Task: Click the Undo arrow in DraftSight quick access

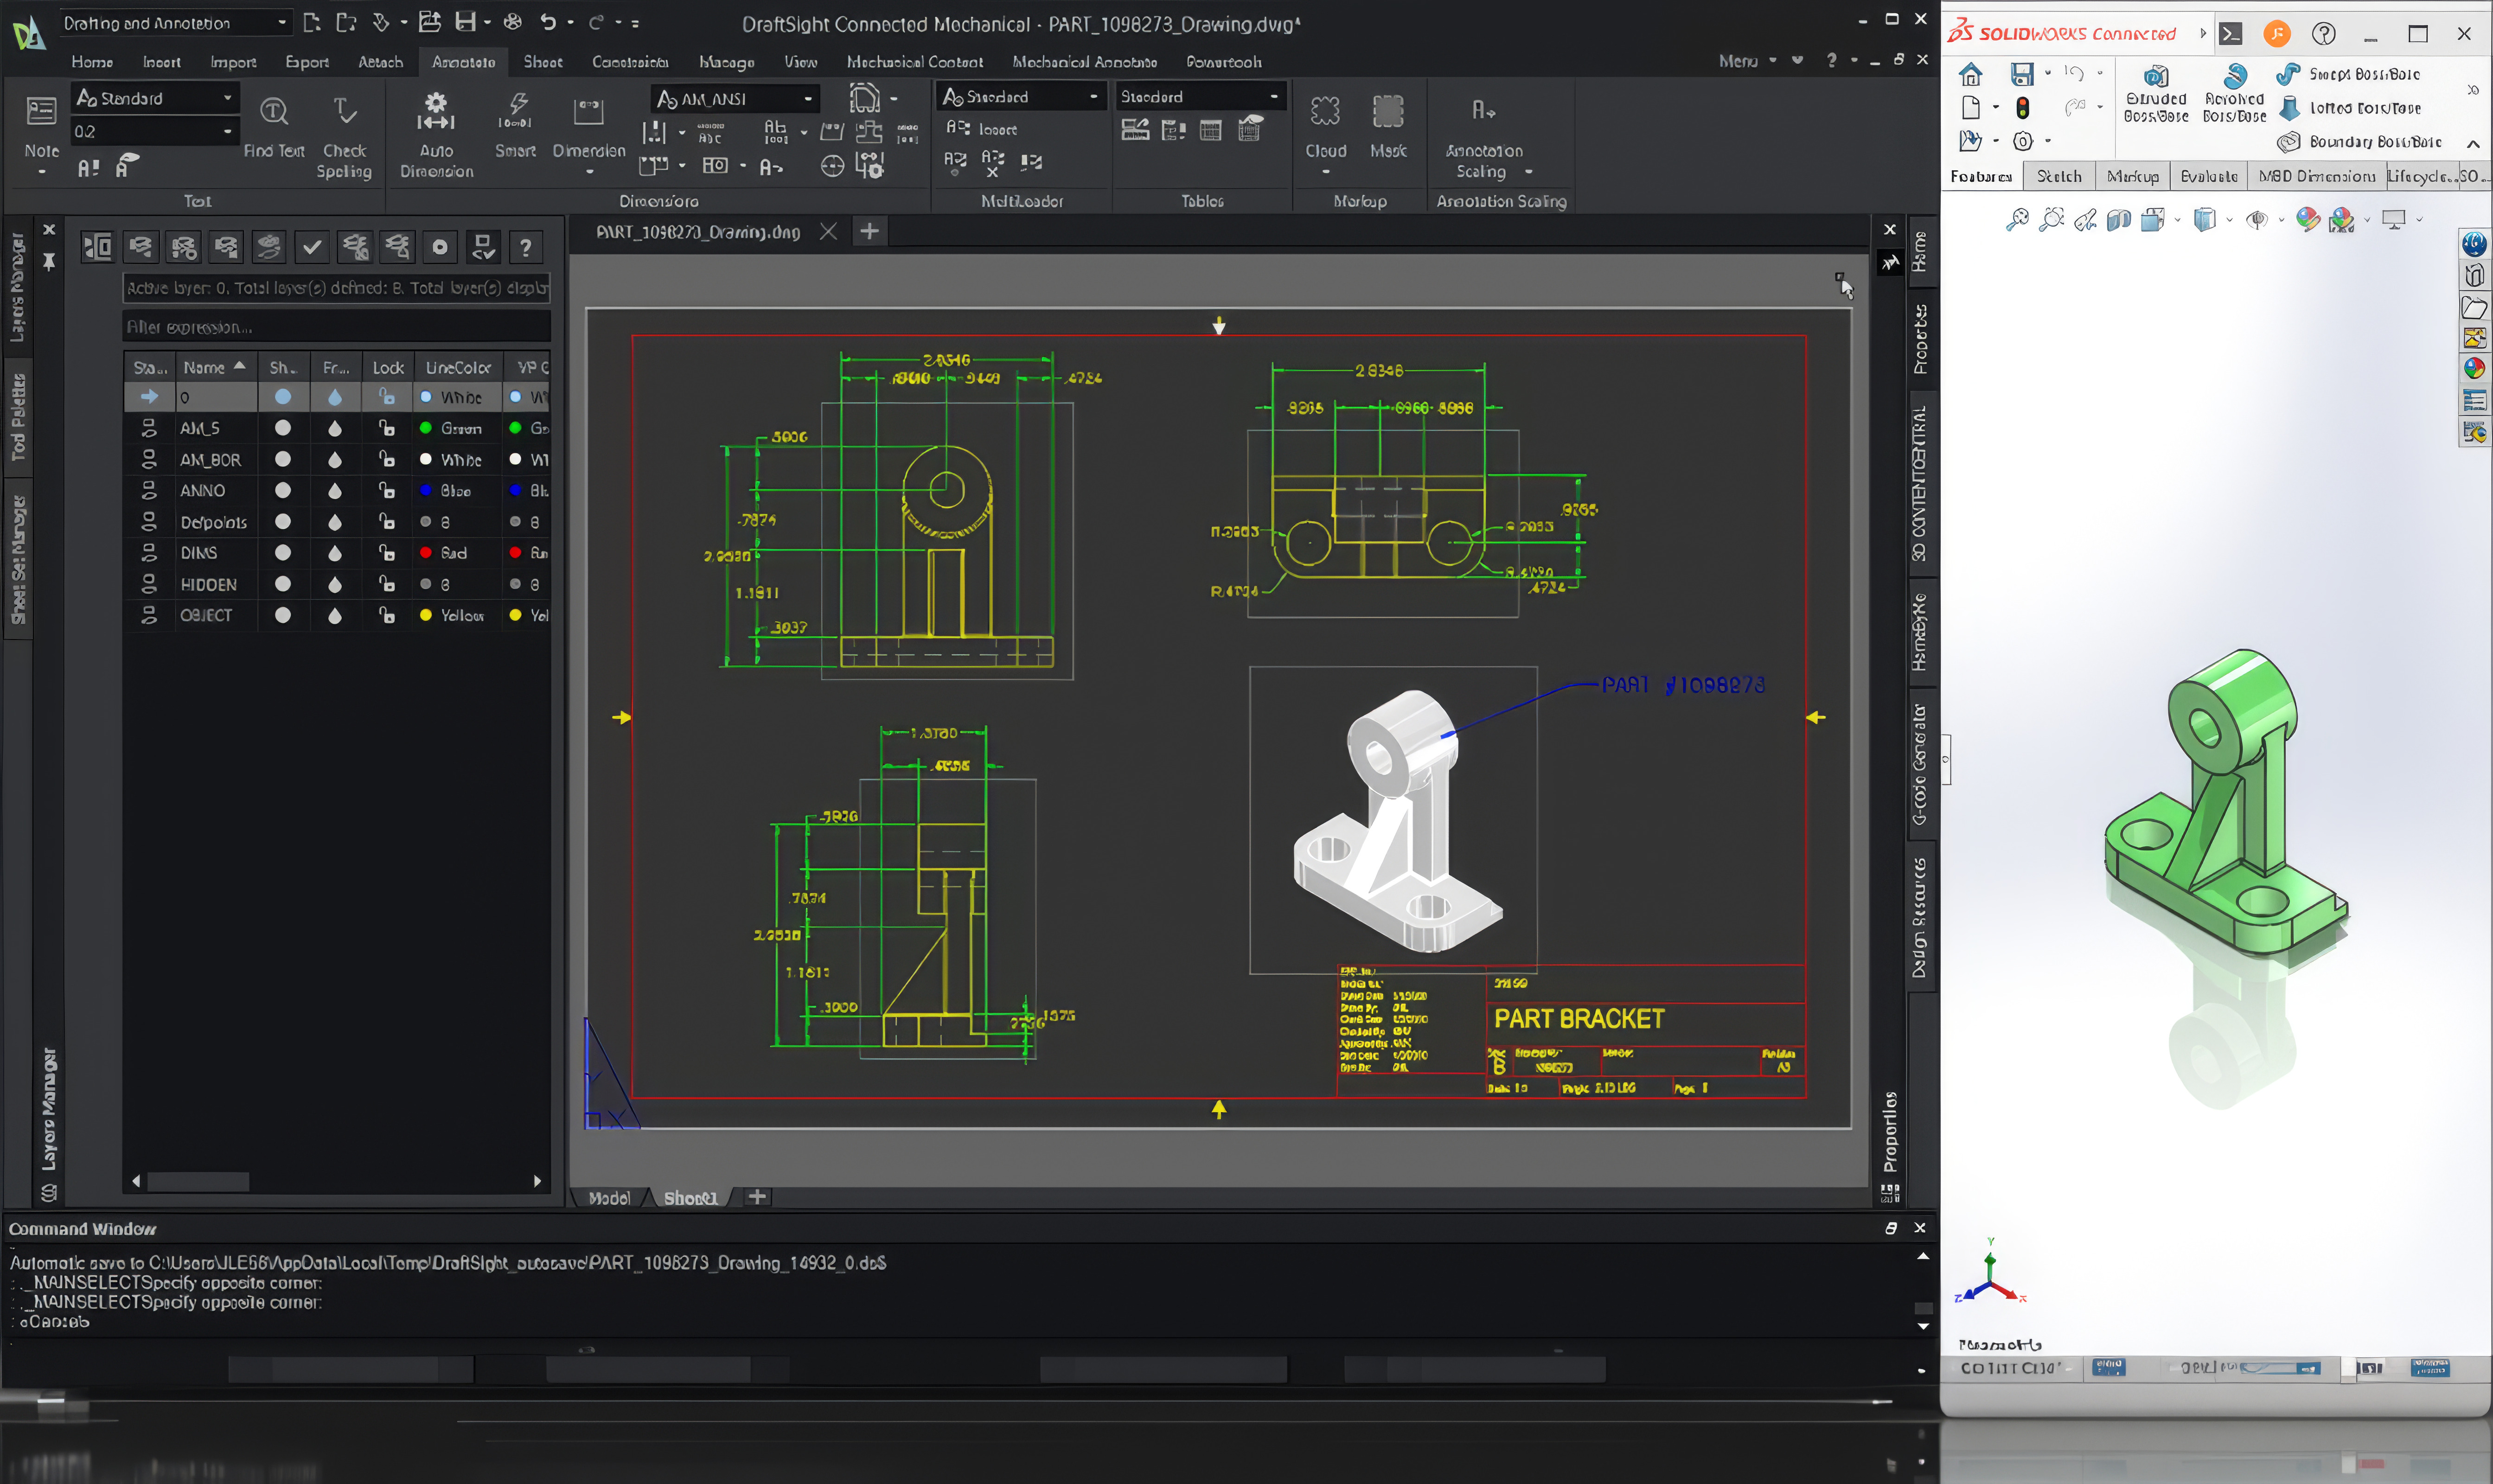Action: pos(548,22)
